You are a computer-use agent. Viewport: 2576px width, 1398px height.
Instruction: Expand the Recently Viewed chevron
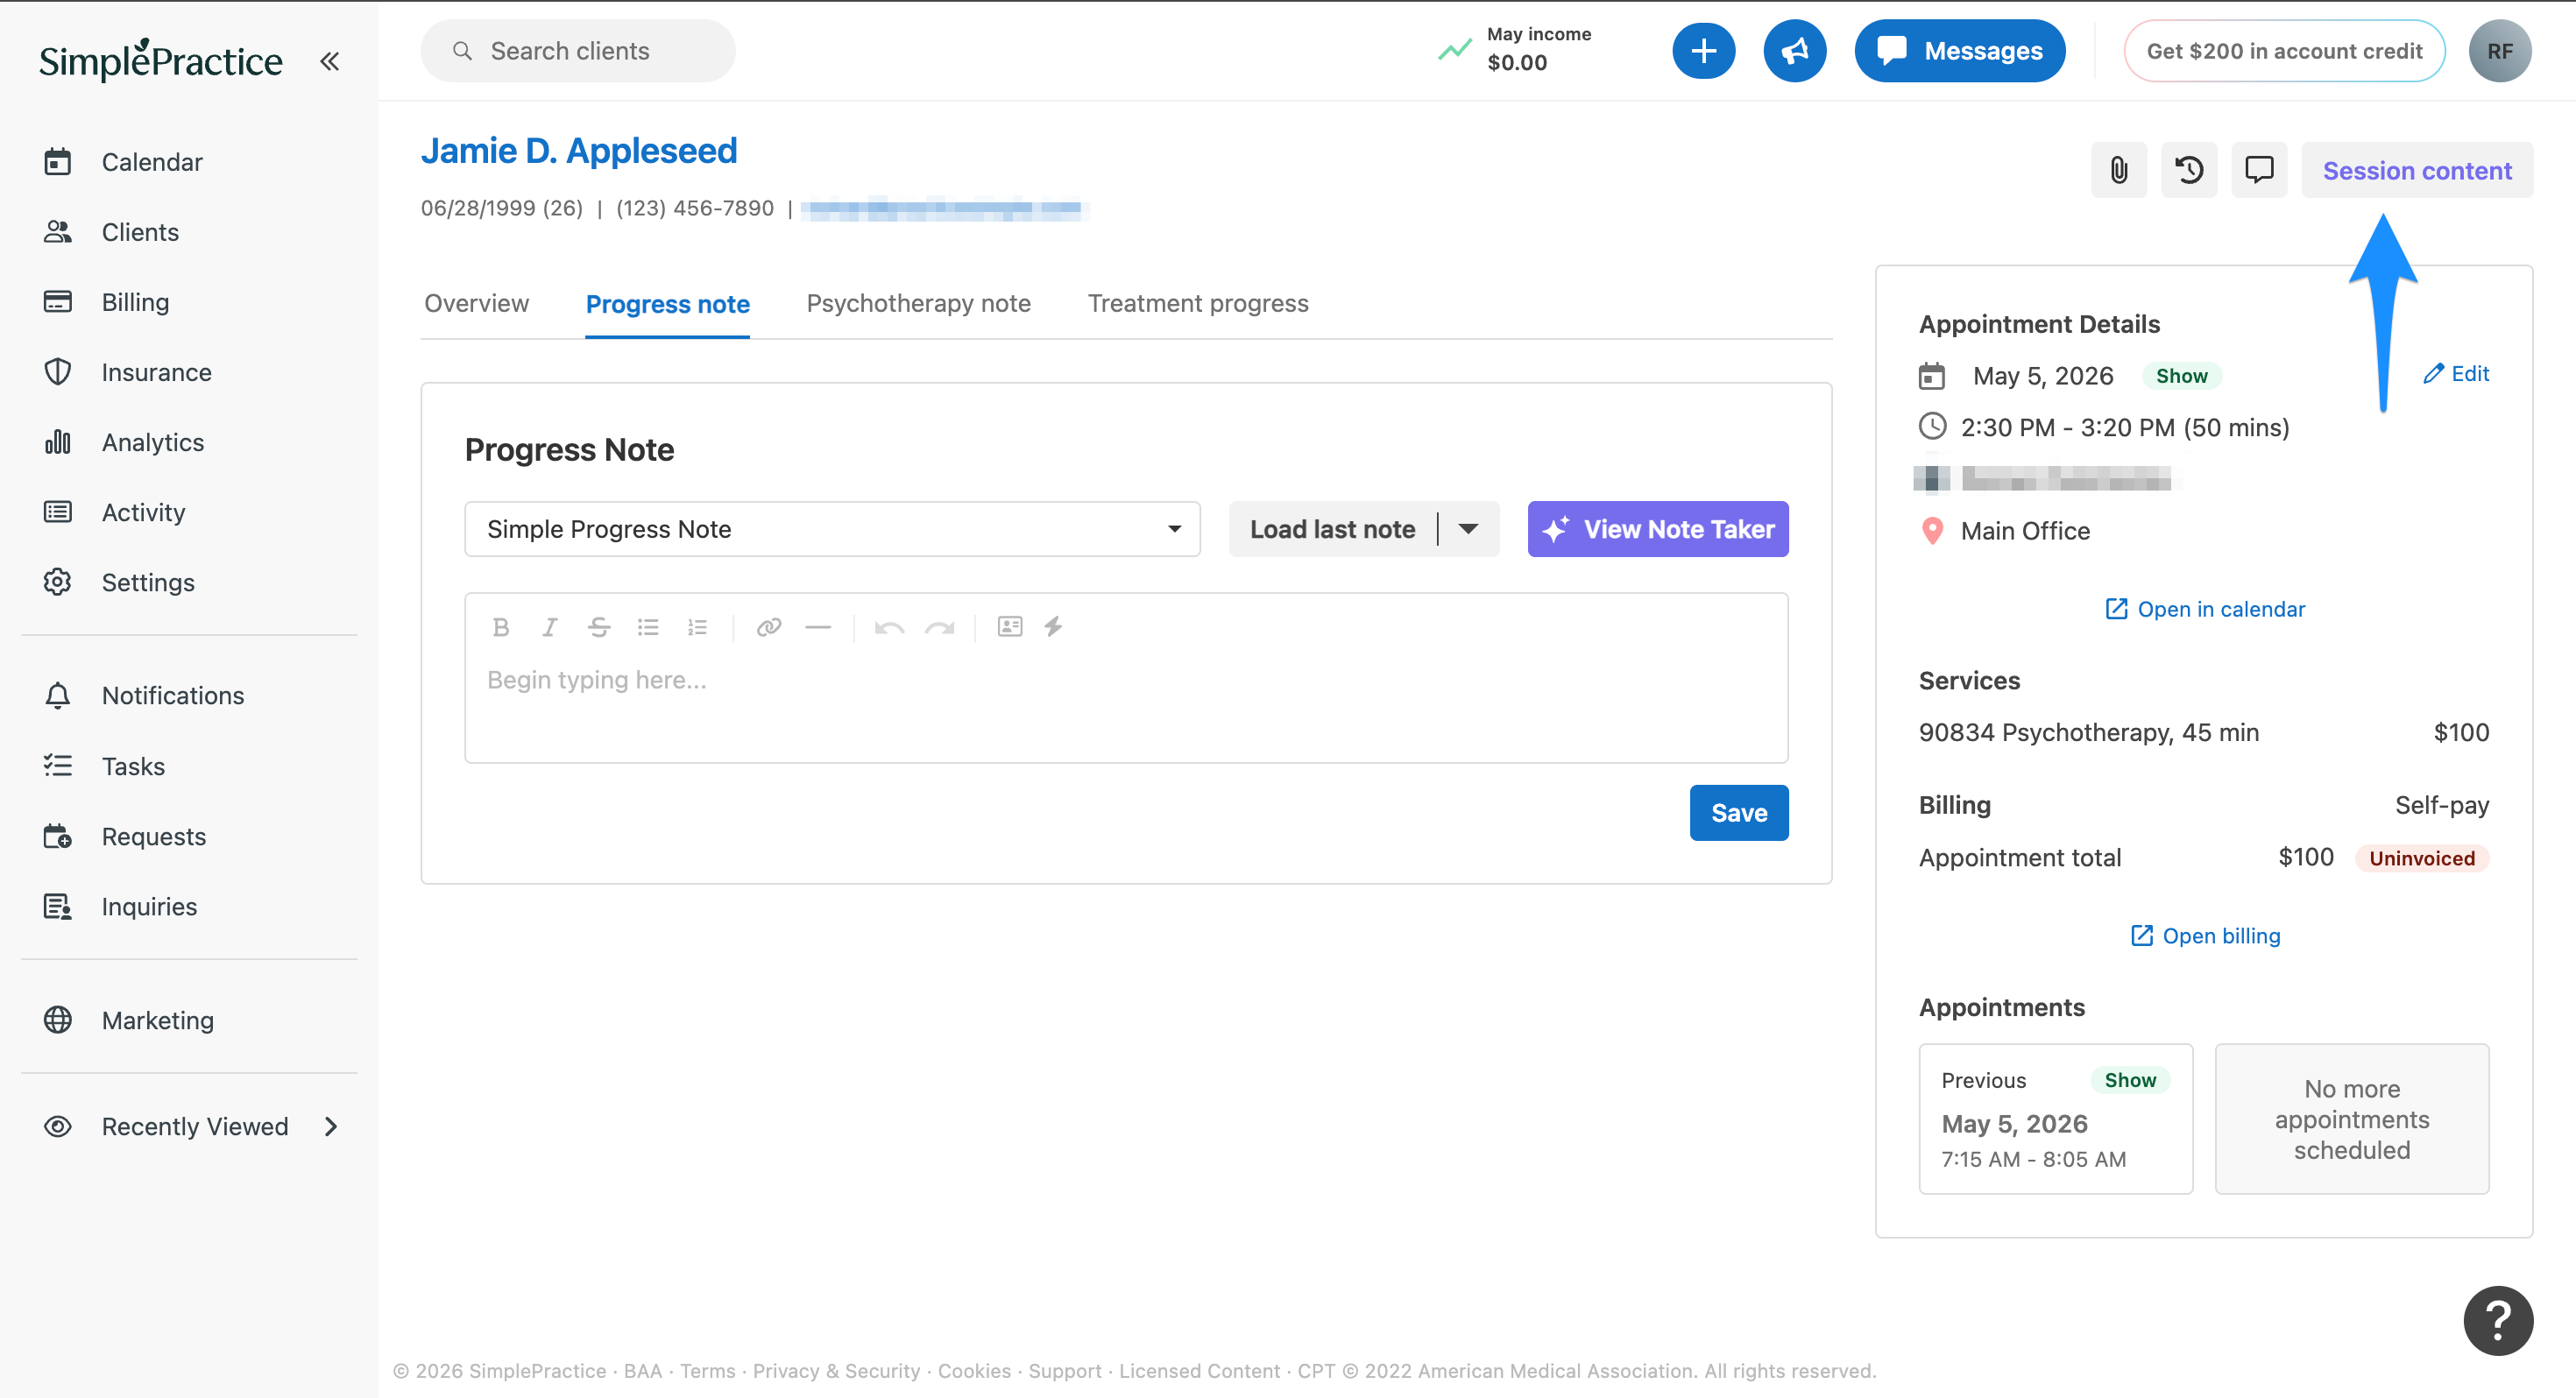[x=331, y=1127]
